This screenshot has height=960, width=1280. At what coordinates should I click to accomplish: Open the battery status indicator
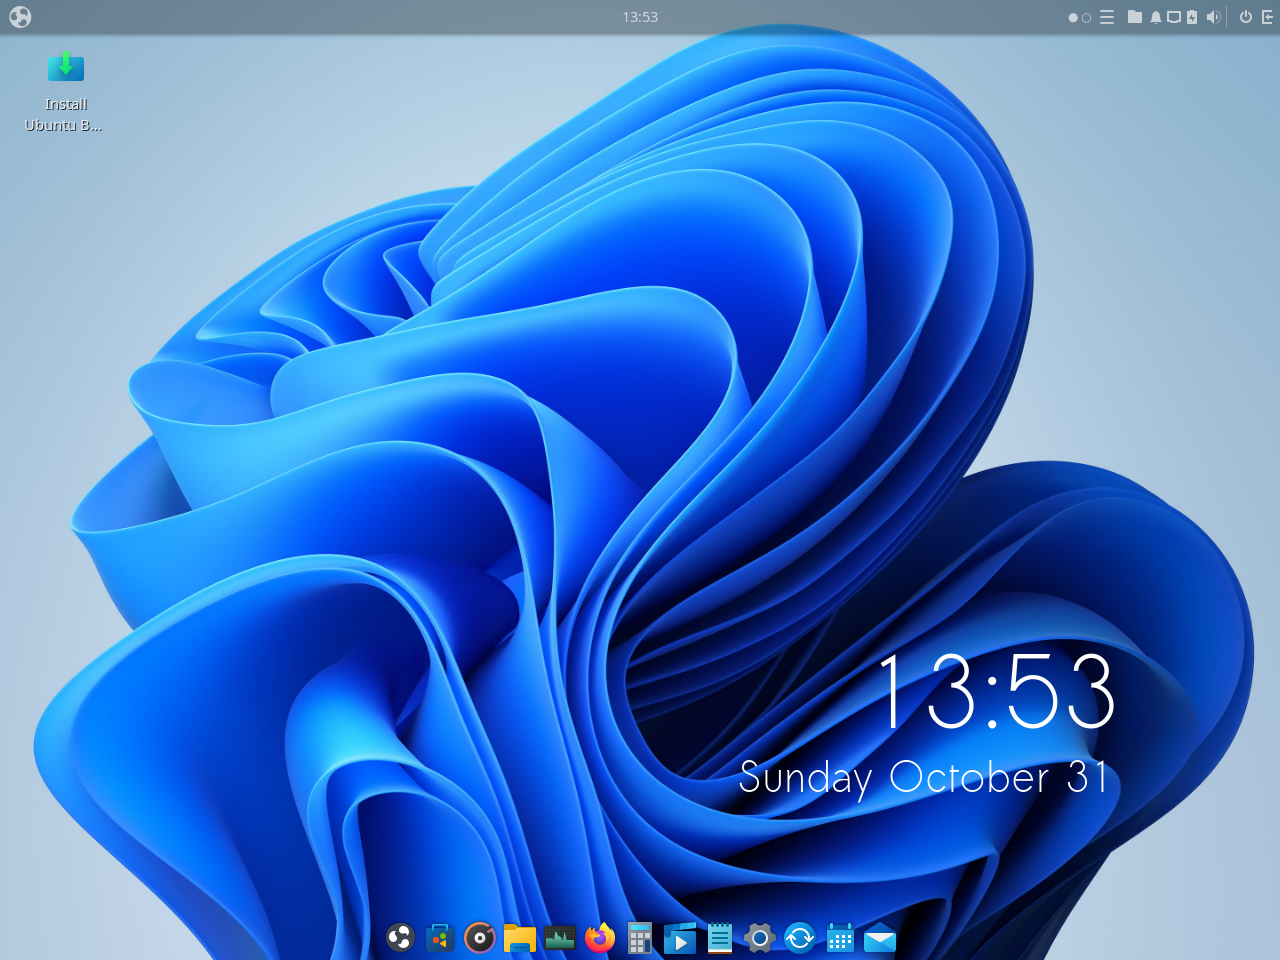point(1192,17)
